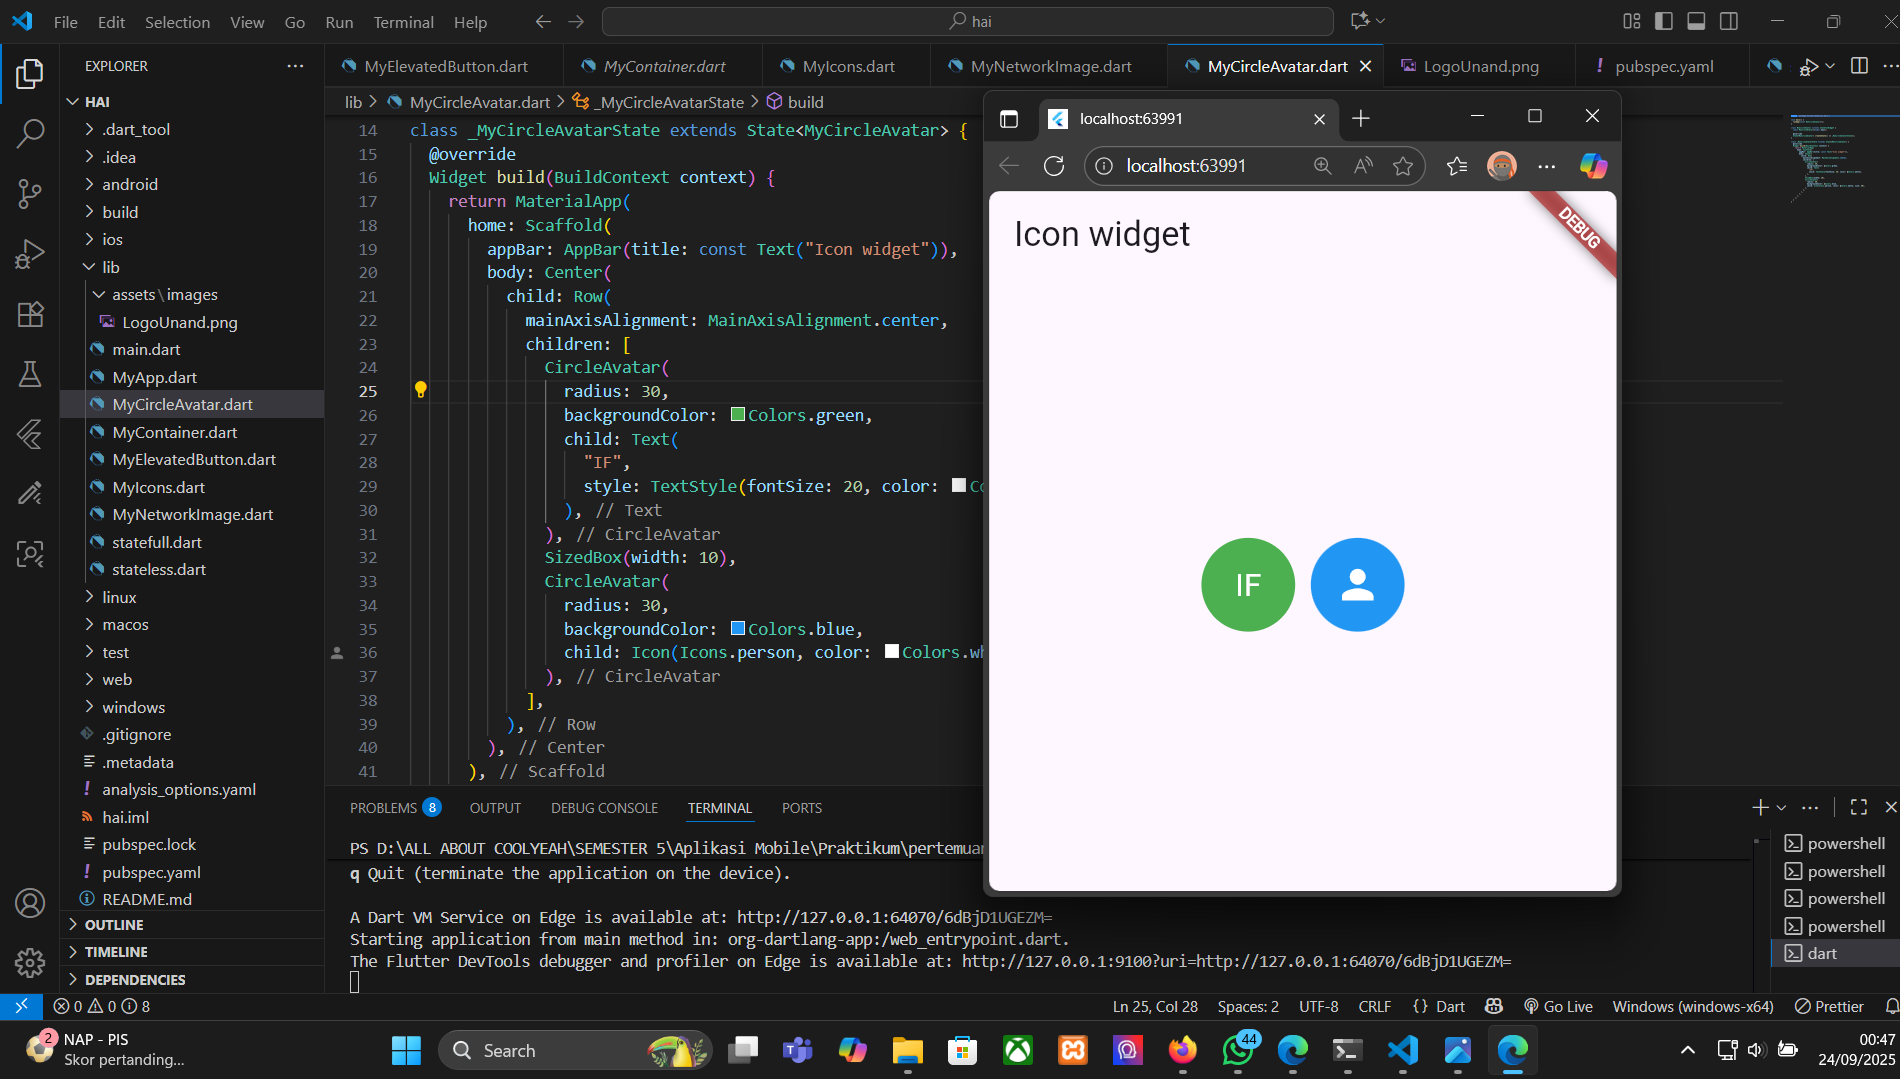Refresh the localhost browser page

(x=1054, y=166)
